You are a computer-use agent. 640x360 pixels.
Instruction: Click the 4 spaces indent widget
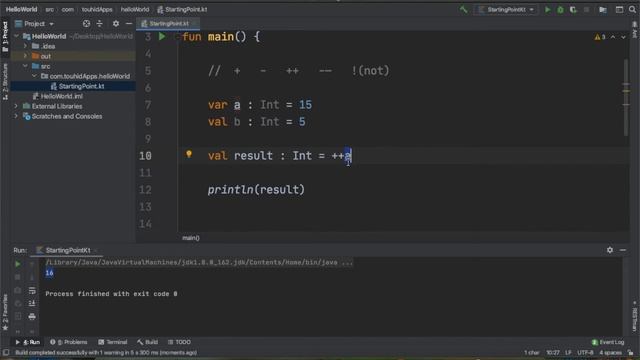point(610,353)
